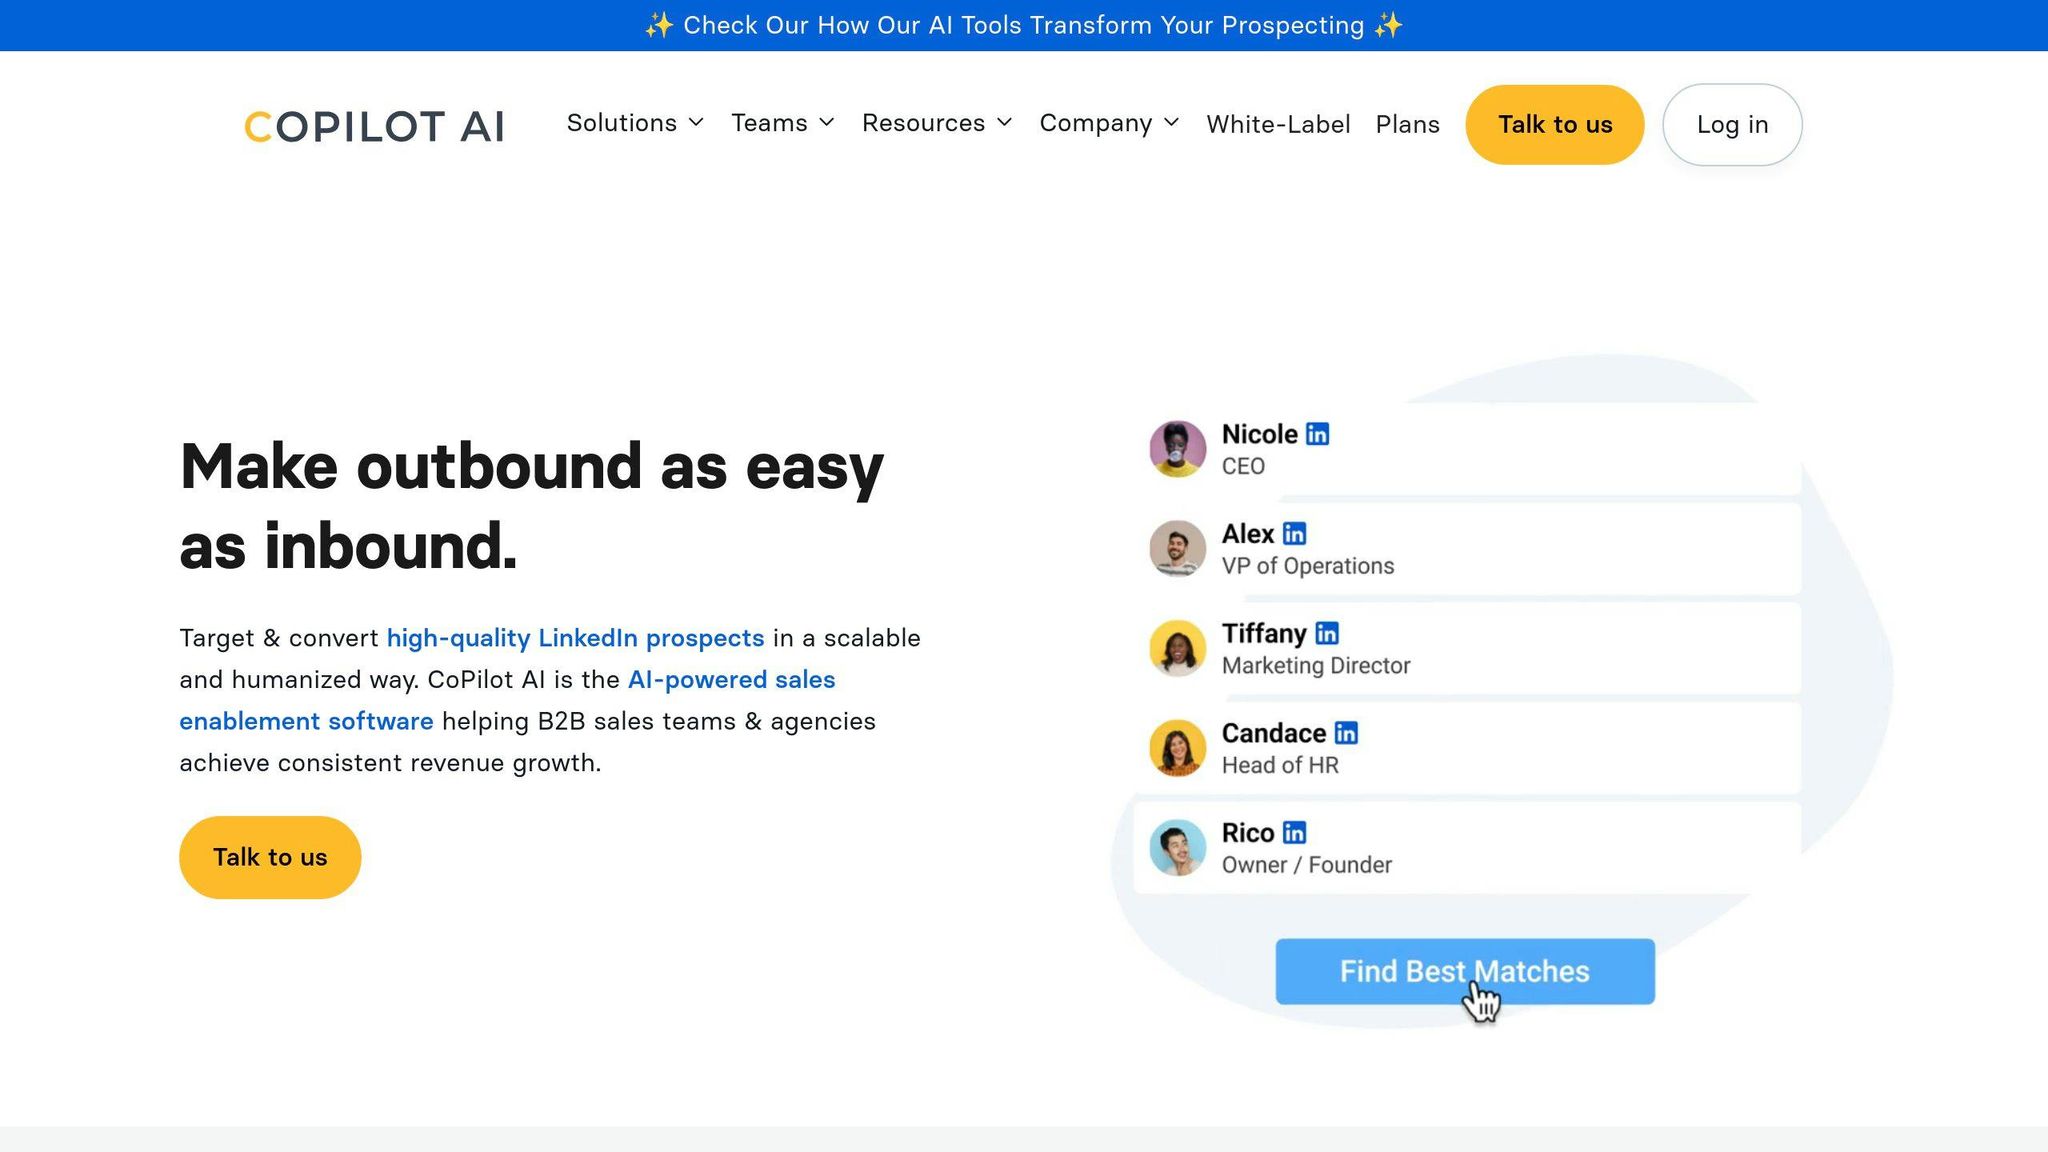Image resolution: width=2048 pixels, height=1152 pixels.
Task: Click Alex's profile avatar
Action: tap(1177, 548)
